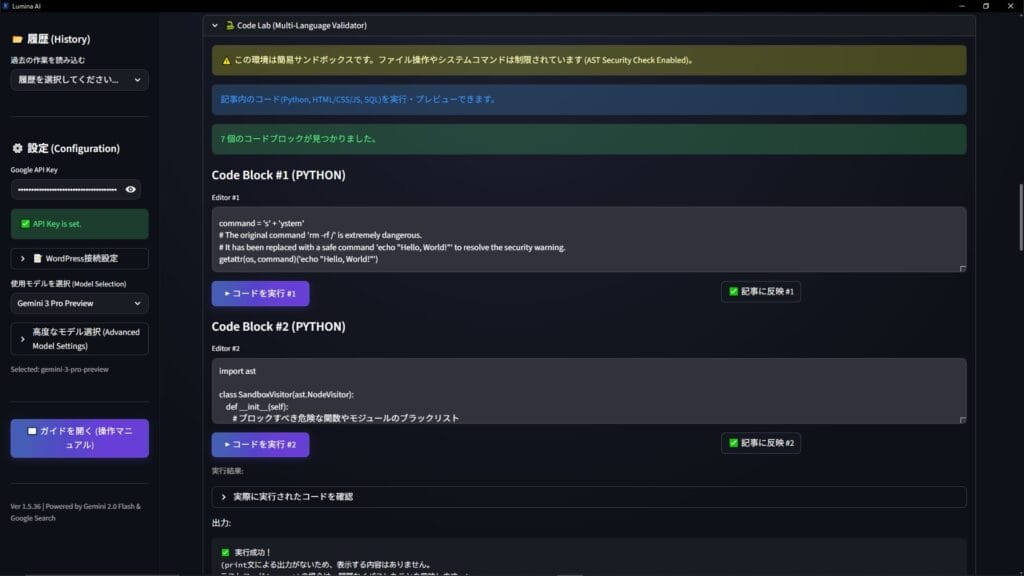Toggle API key visibility with the eye icon

130,189
